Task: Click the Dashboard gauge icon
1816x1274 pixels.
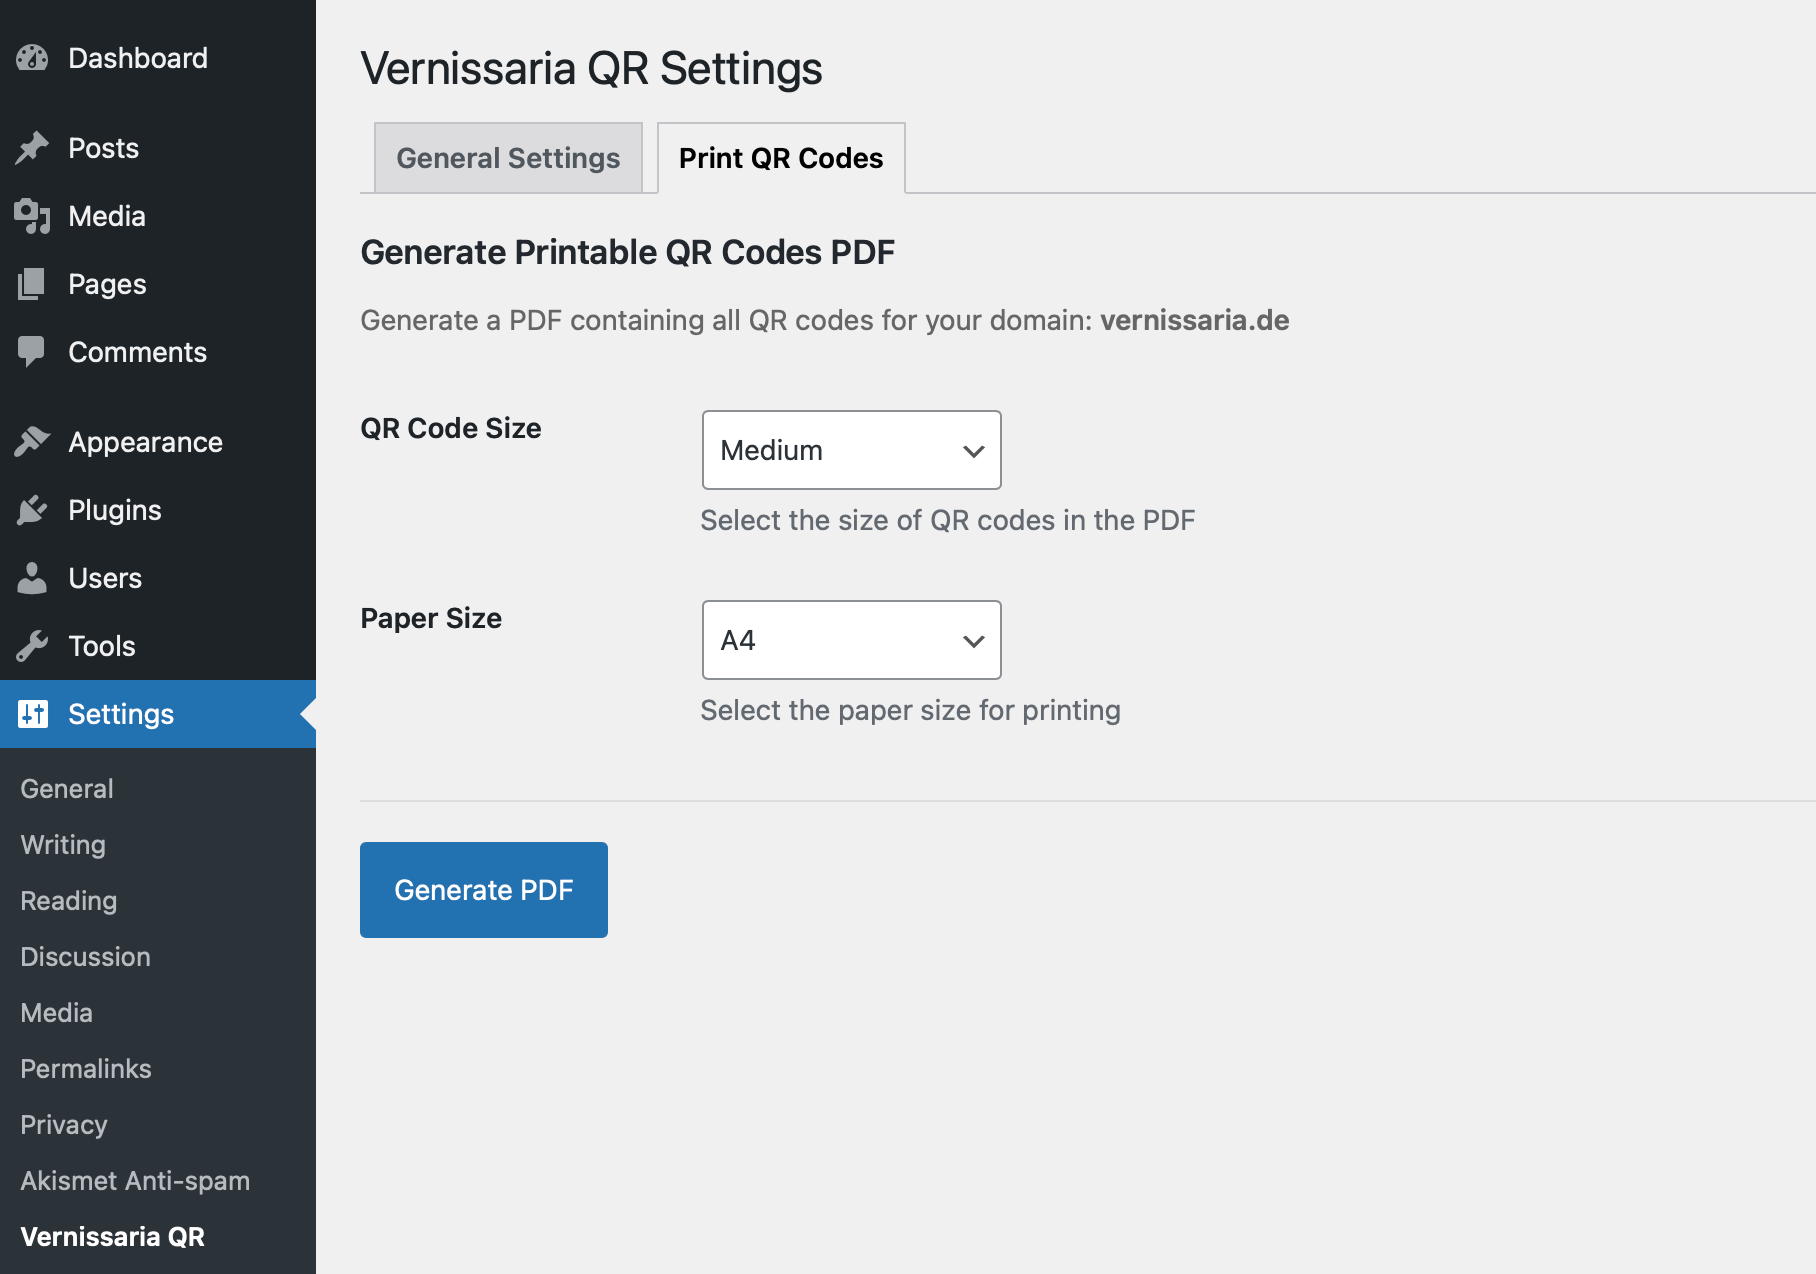Action: (x=32, y=58)
